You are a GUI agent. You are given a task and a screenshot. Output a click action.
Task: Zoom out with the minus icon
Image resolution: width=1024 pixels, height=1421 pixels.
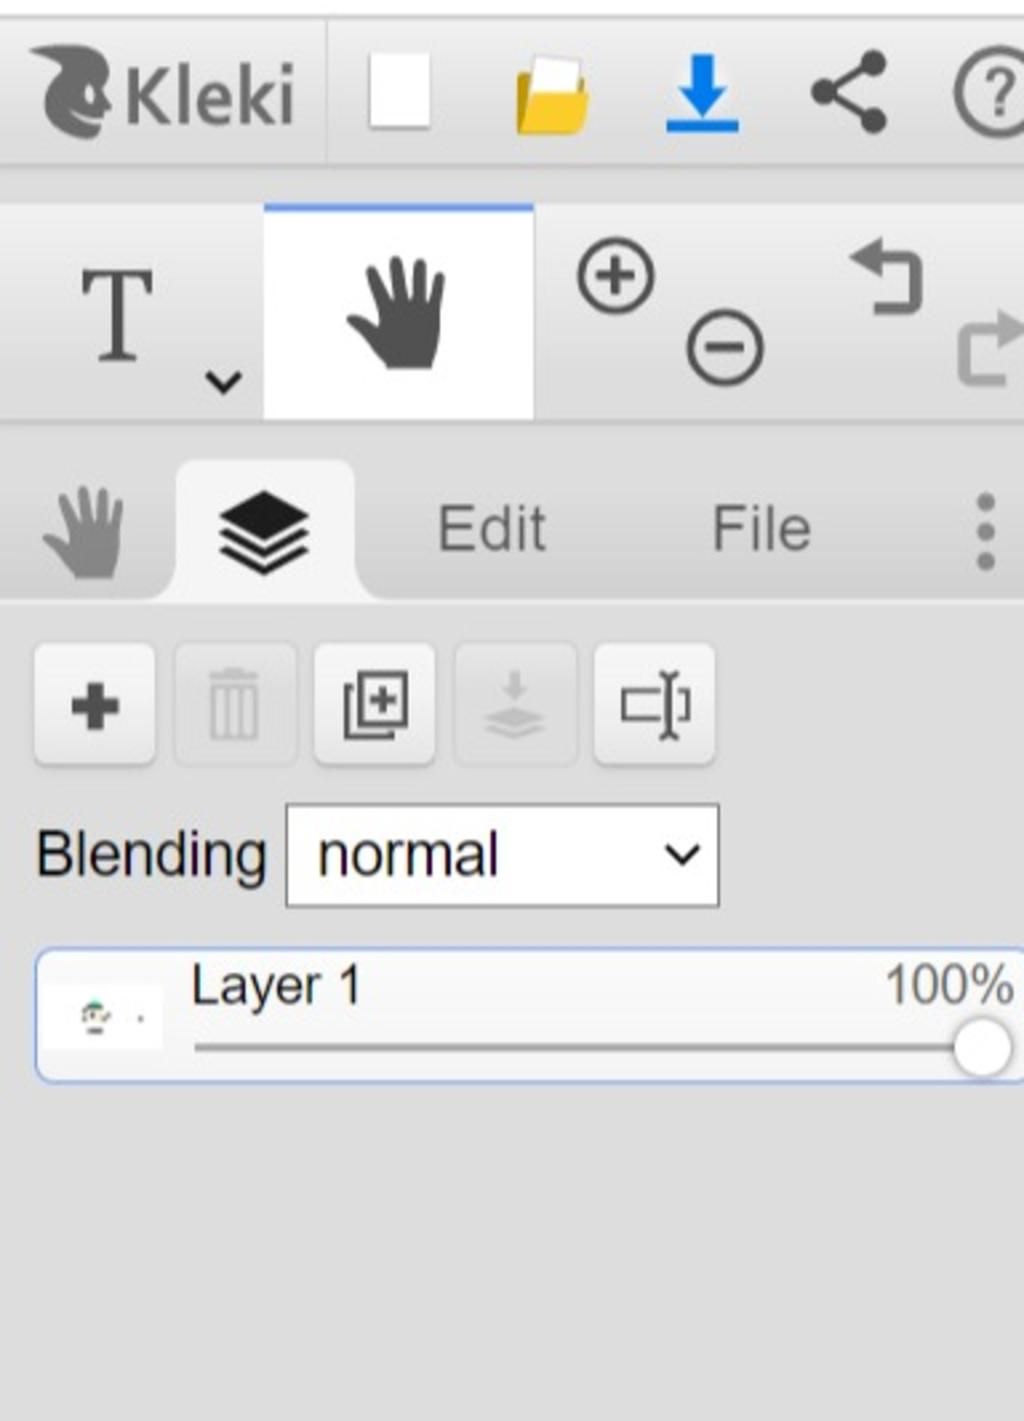(725, 348)
